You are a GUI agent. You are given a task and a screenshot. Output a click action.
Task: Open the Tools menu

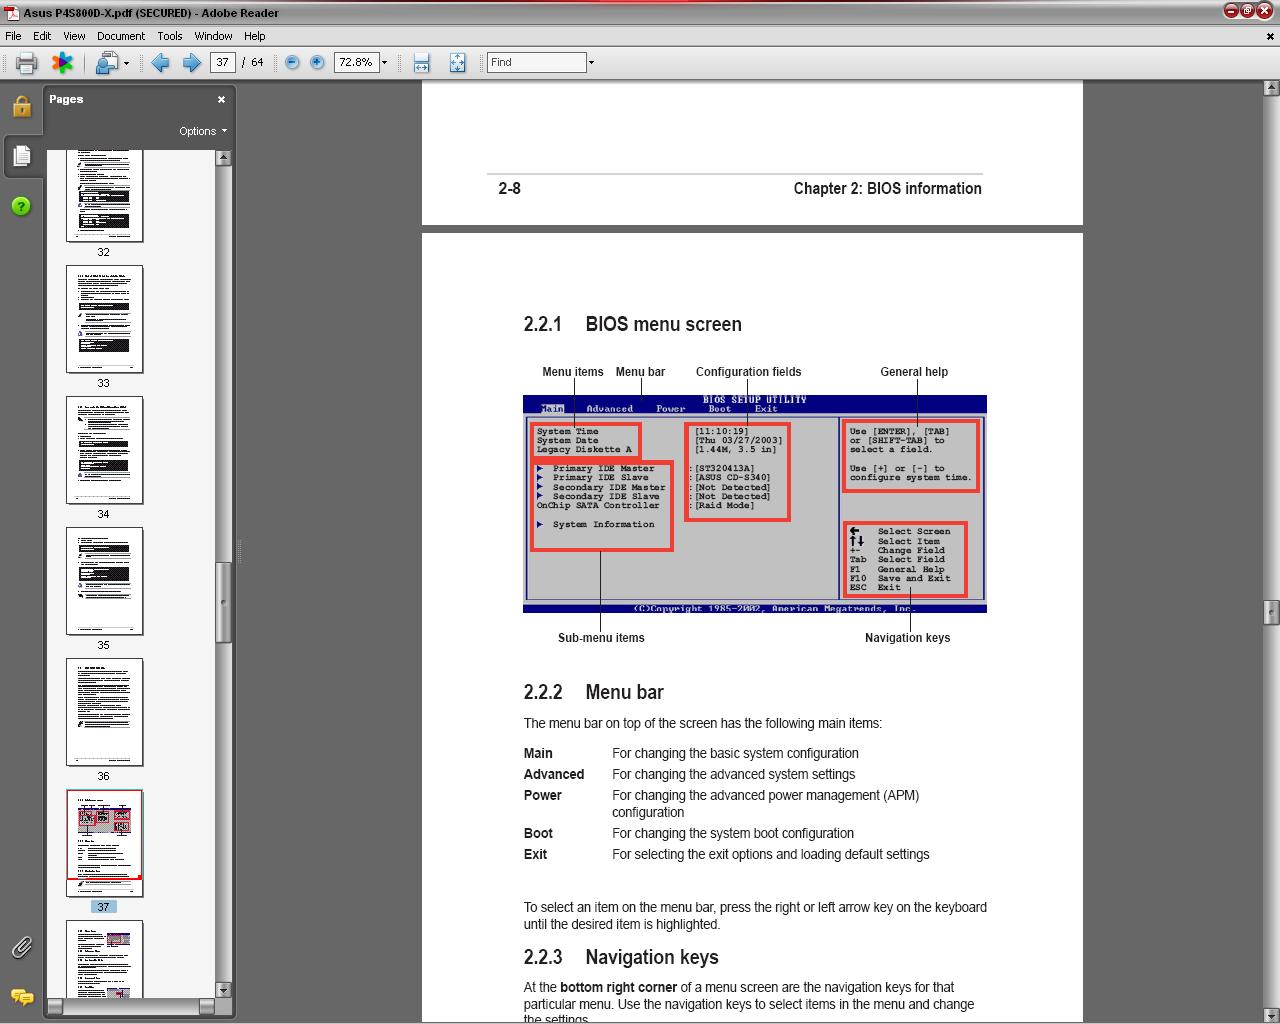(170, 35)
